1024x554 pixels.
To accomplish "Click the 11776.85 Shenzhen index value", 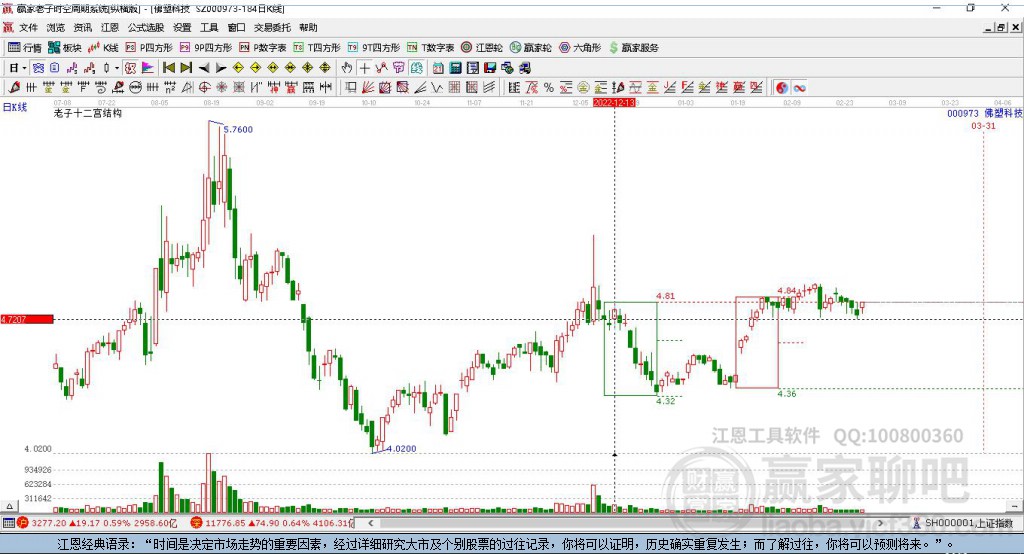I will pyautogui.click(x=225, y=523).
